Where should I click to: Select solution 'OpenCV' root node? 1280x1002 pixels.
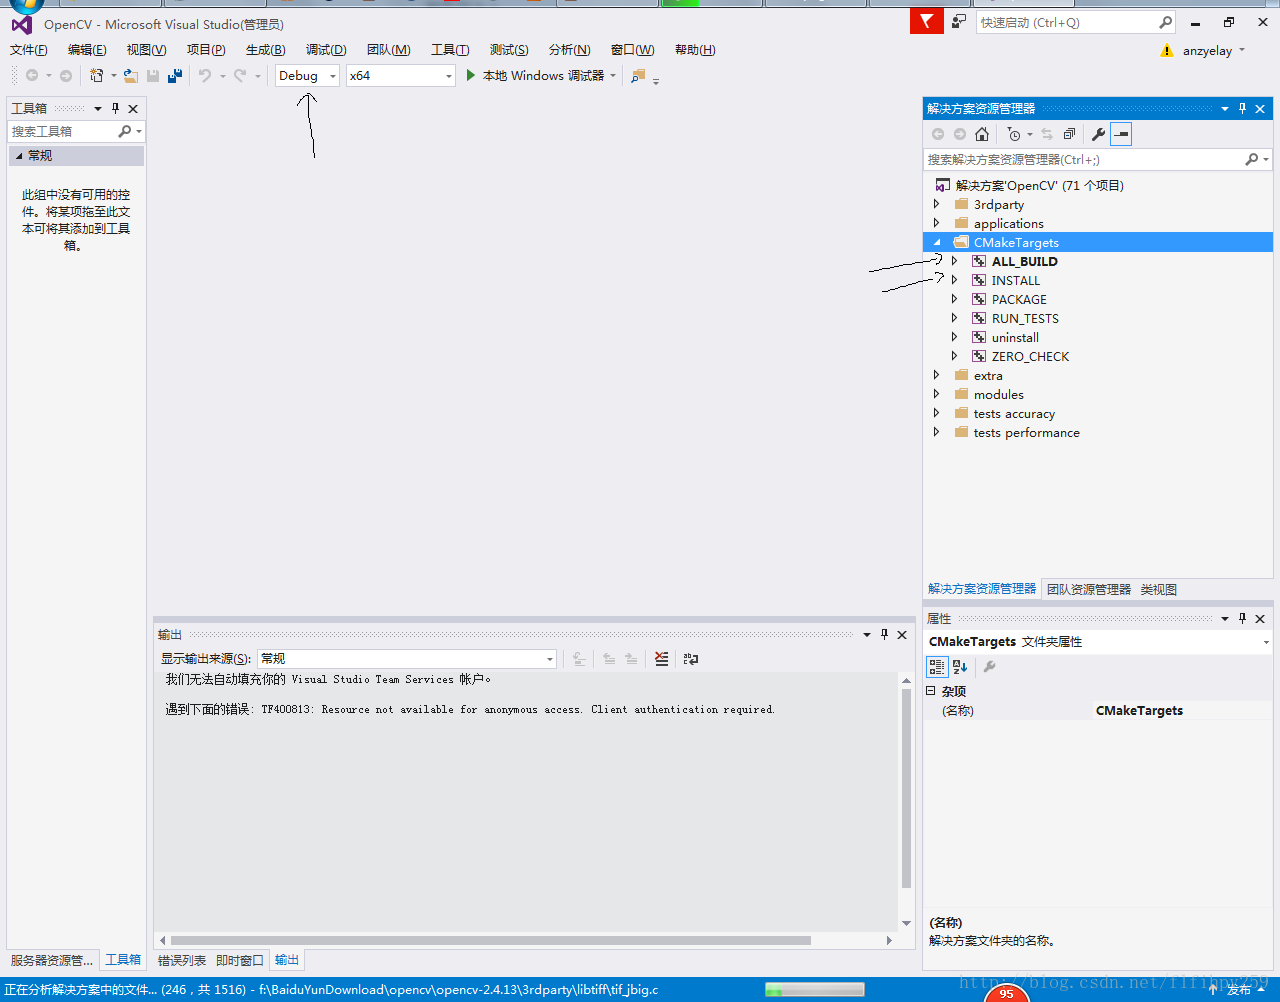(x=1039, y=185)
